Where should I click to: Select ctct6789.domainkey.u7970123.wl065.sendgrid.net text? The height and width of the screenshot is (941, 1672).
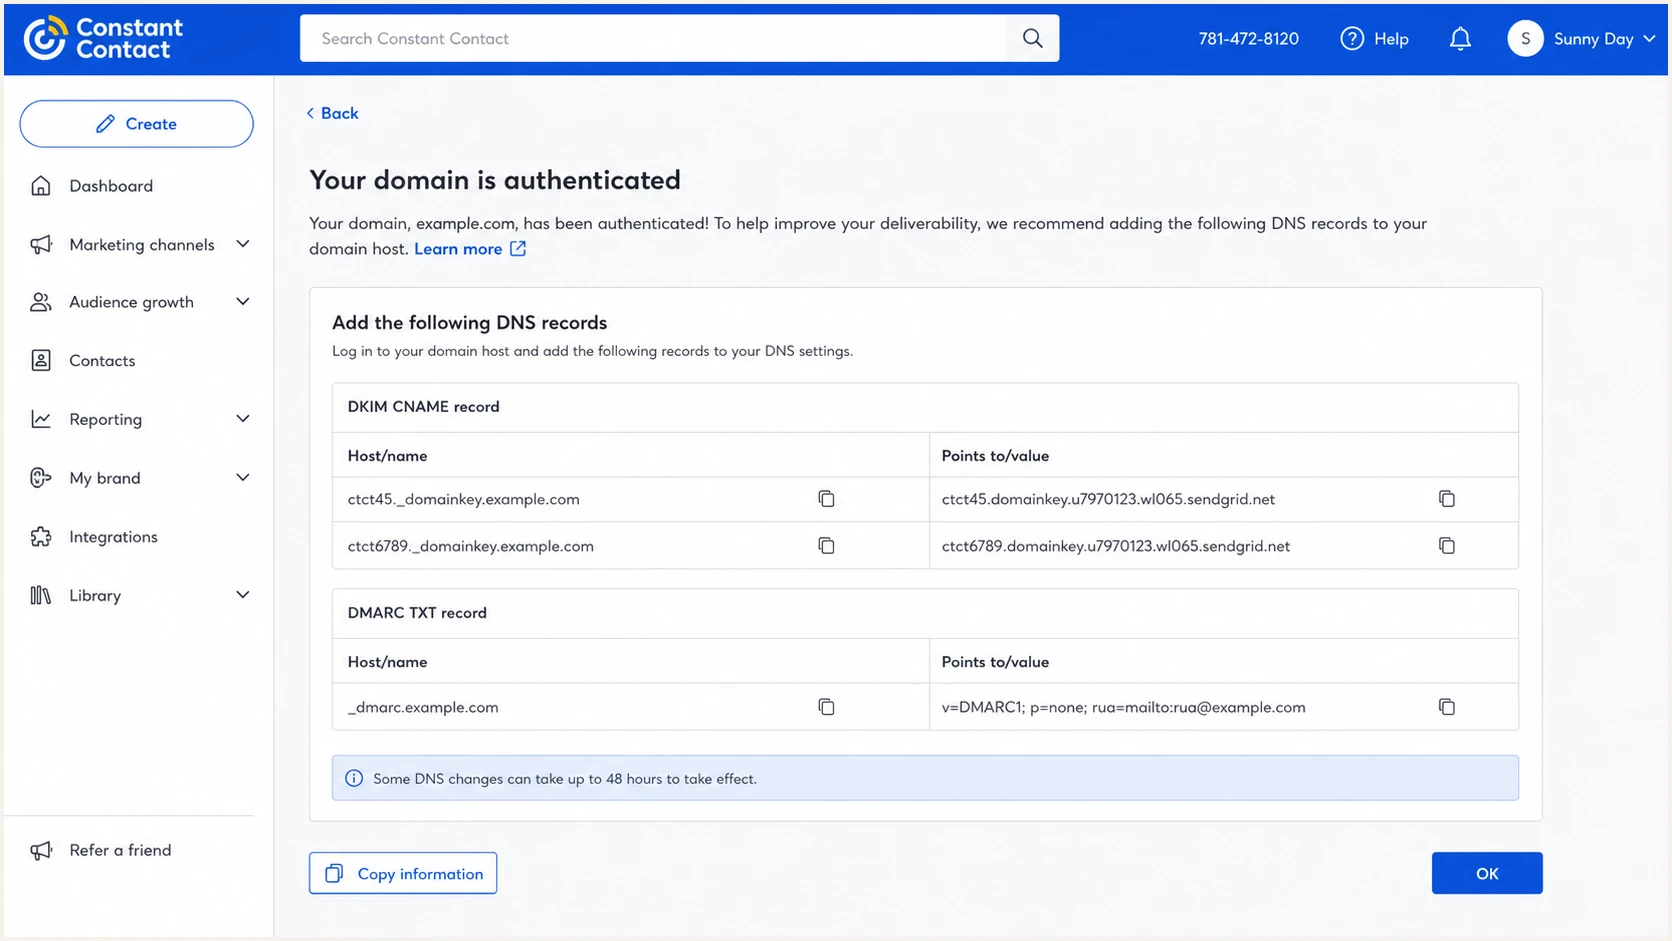coord(1116,546)
